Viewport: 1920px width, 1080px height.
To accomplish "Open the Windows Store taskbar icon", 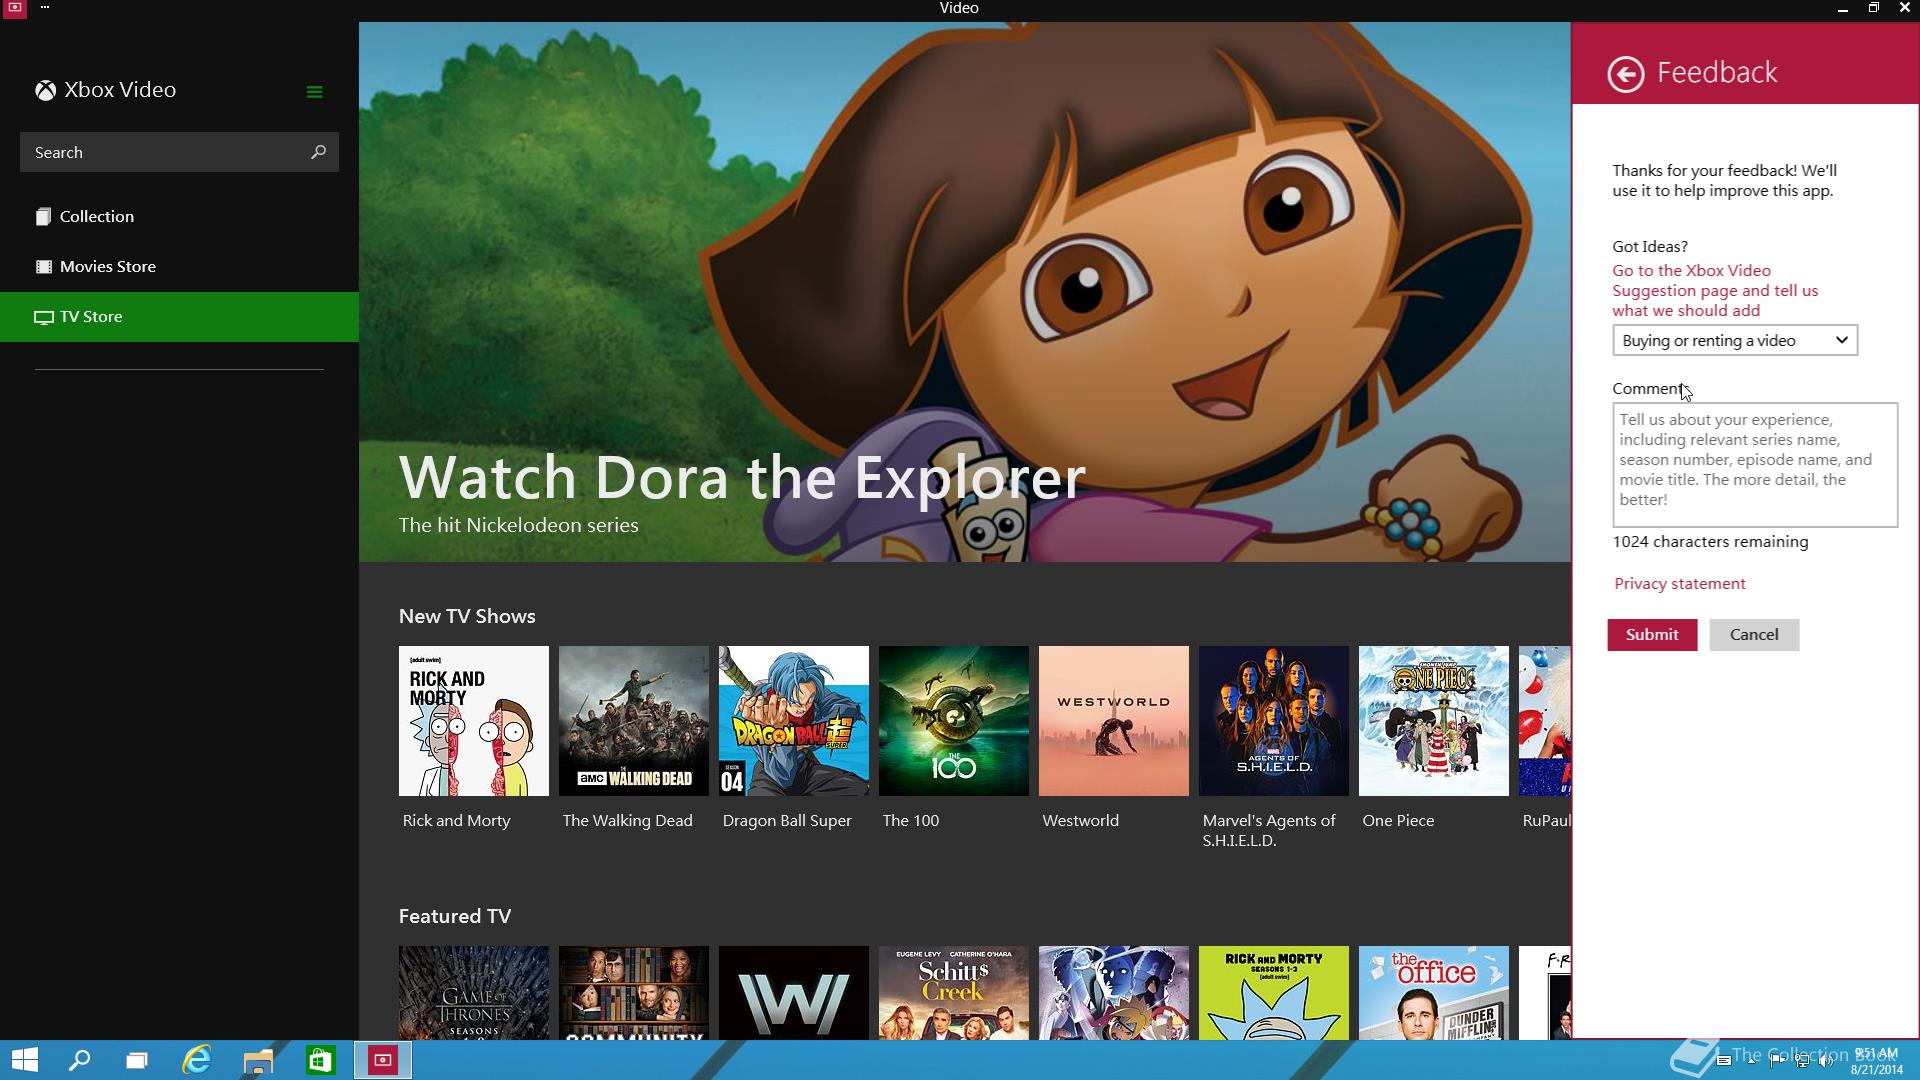I will [320, 1060].
